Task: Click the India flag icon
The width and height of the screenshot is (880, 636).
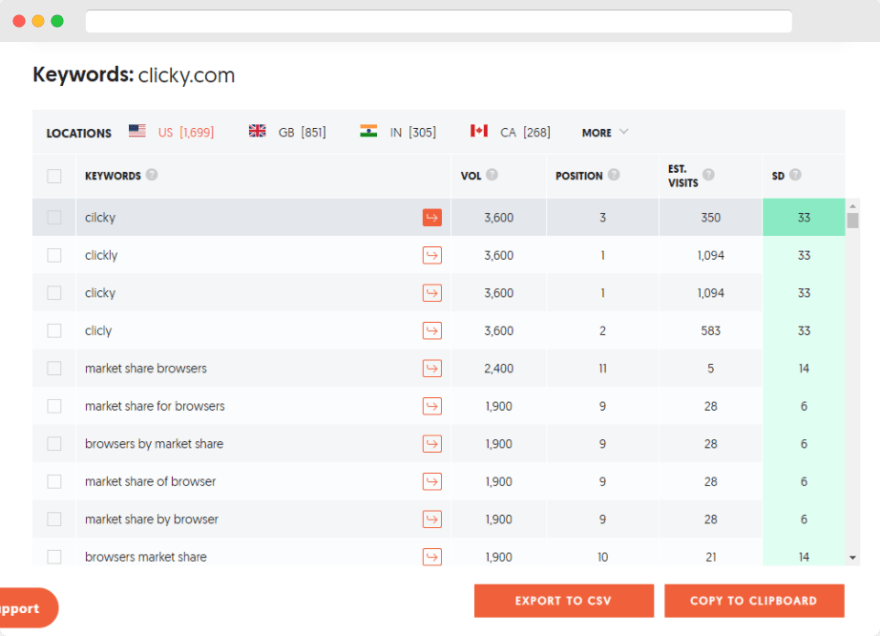Action: point(368,131)
